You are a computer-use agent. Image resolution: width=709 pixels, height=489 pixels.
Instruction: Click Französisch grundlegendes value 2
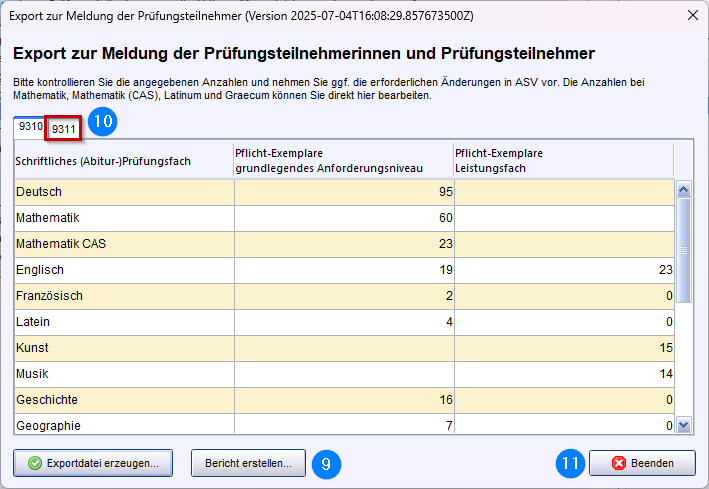click(x=345, y=296)
